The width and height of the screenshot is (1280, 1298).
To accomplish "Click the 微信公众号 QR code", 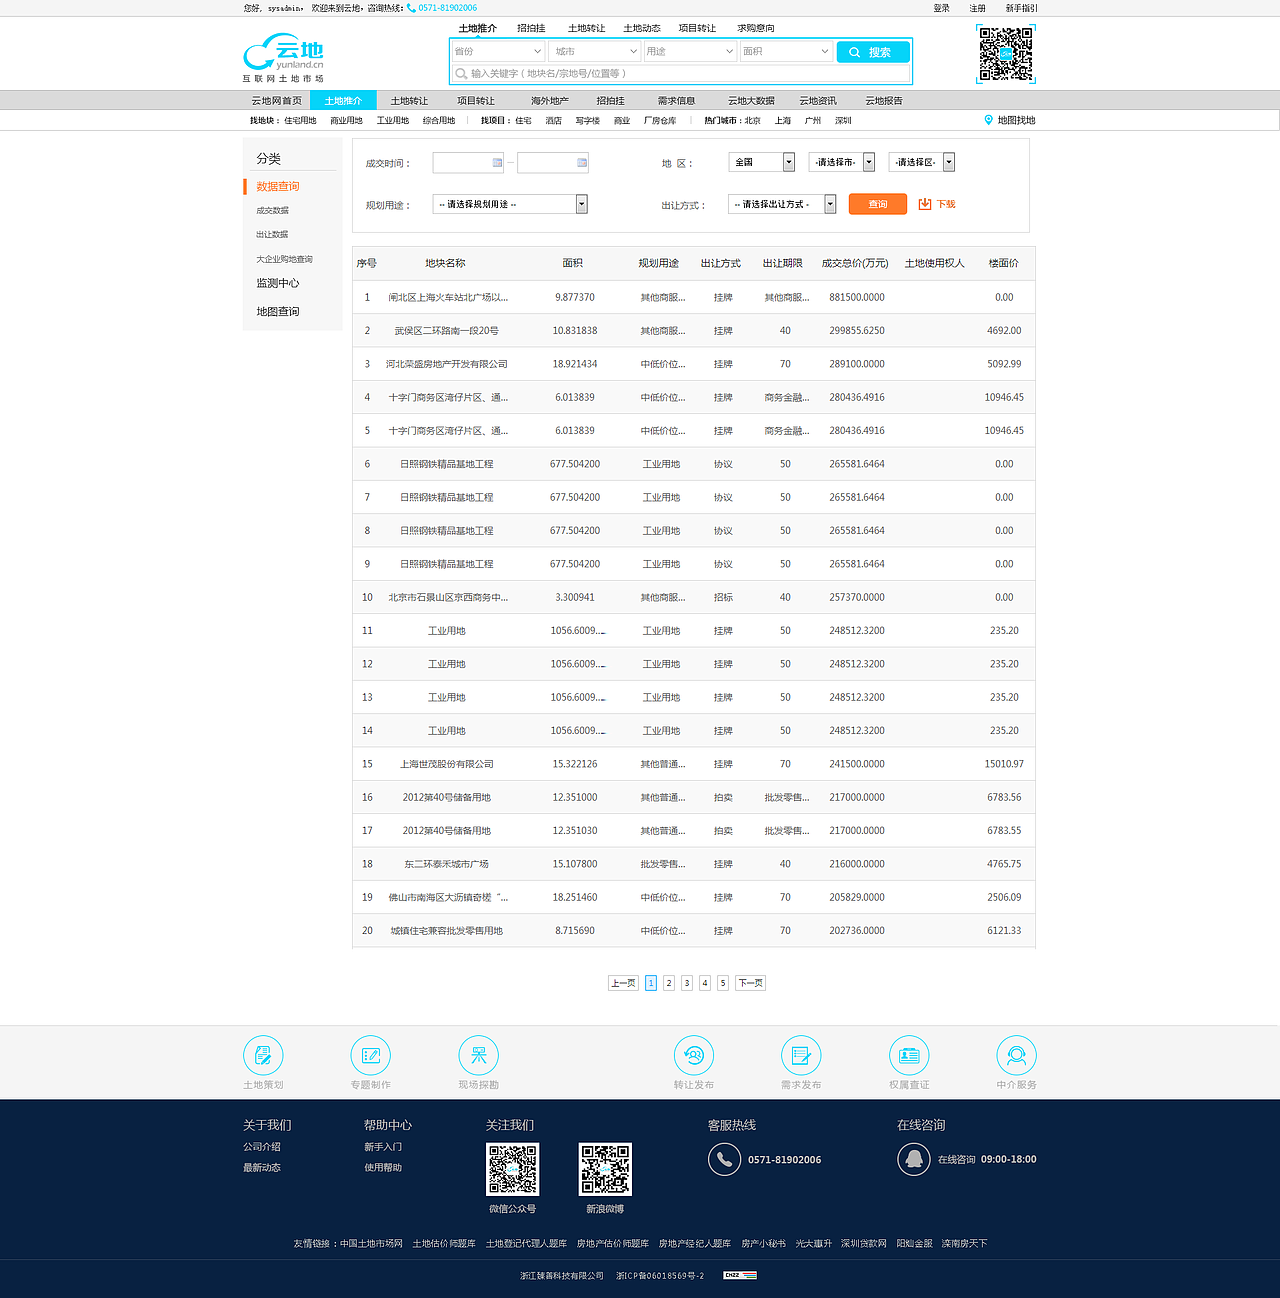I will click(x=513, y=1169).
